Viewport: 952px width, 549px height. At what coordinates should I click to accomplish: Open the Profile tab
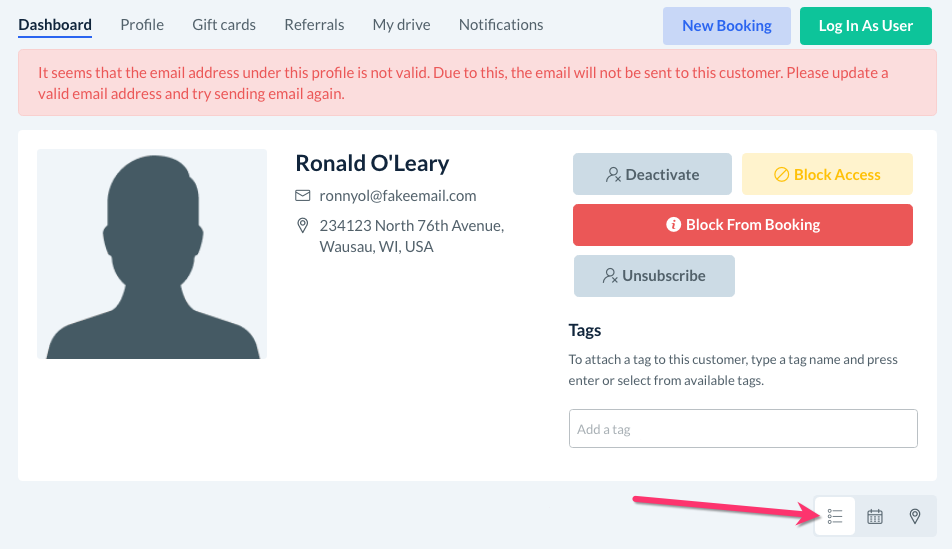tap(142, 25)
